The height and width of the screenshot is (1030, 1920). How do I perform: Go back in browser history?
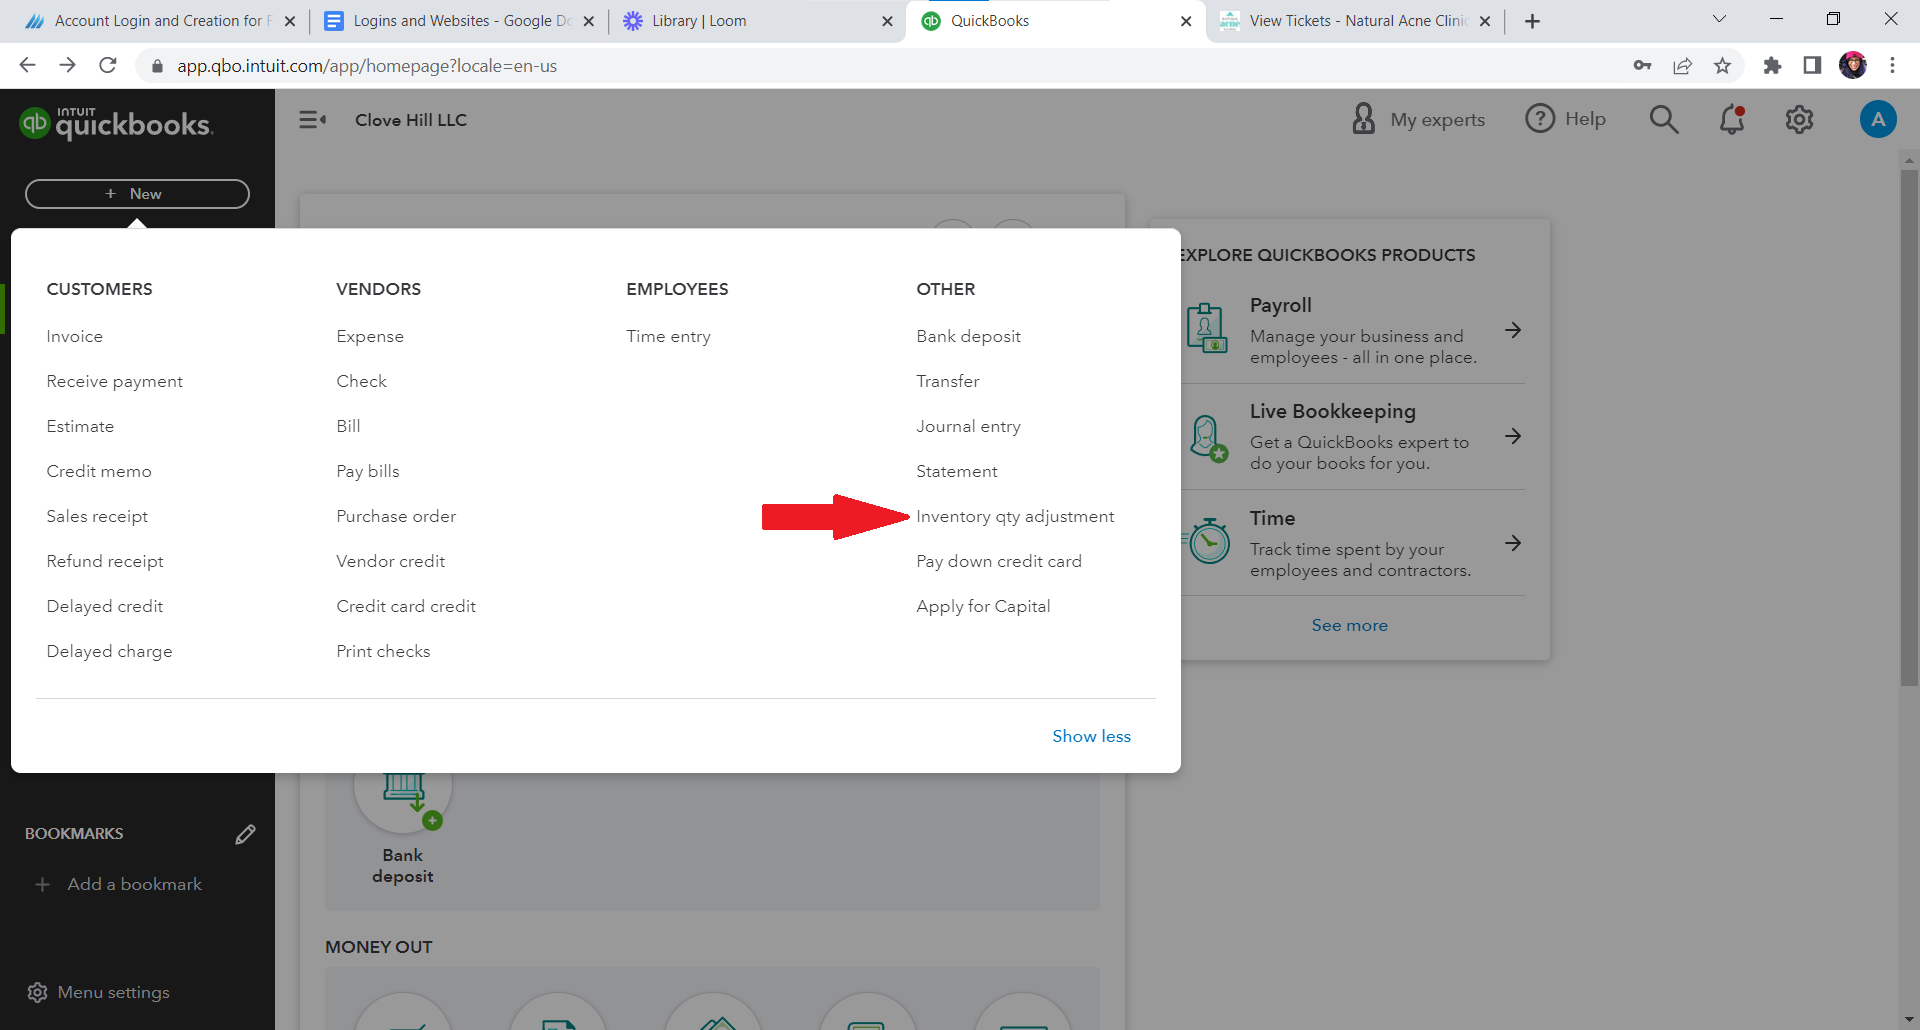(27, 66)
